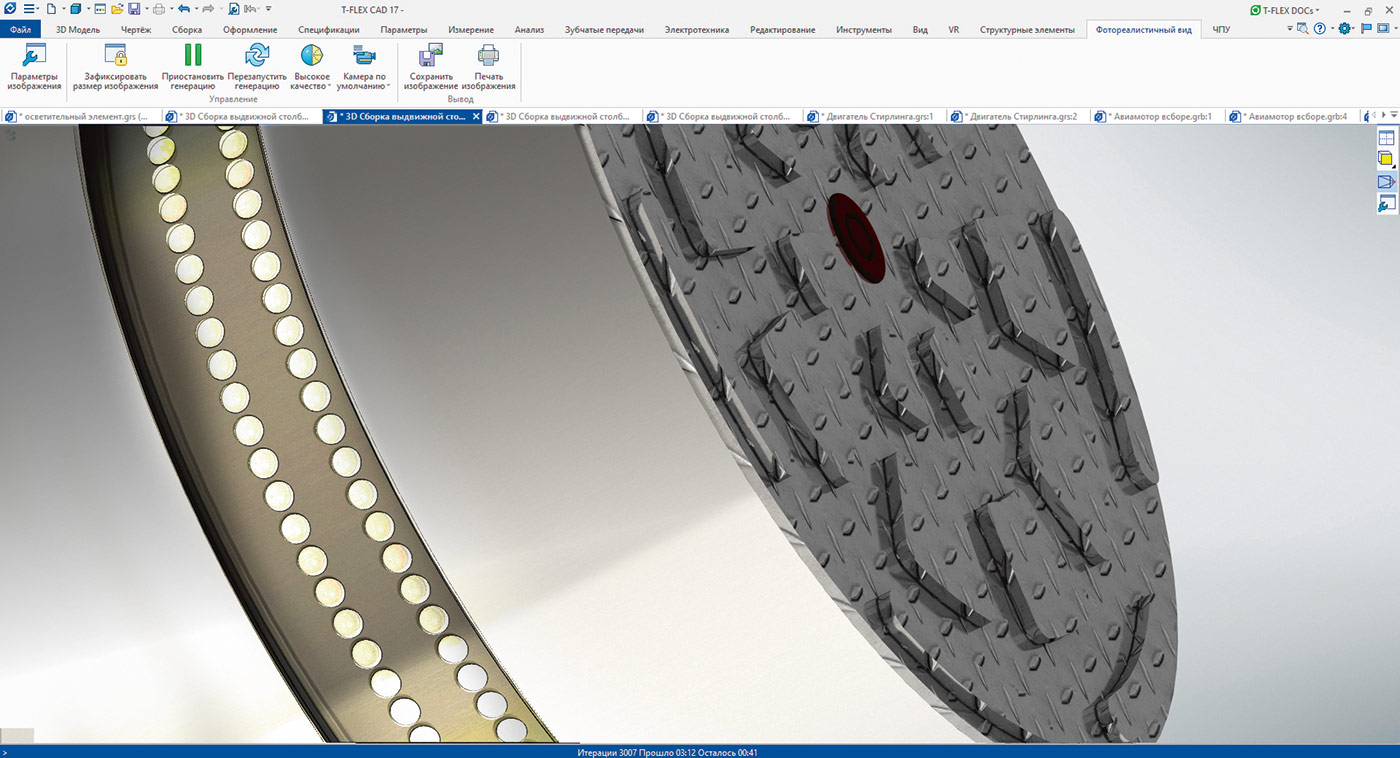Switch to the Структурные элементы ribbon tab
The image size is (1400, 758).
click(x=1027, y=30)
